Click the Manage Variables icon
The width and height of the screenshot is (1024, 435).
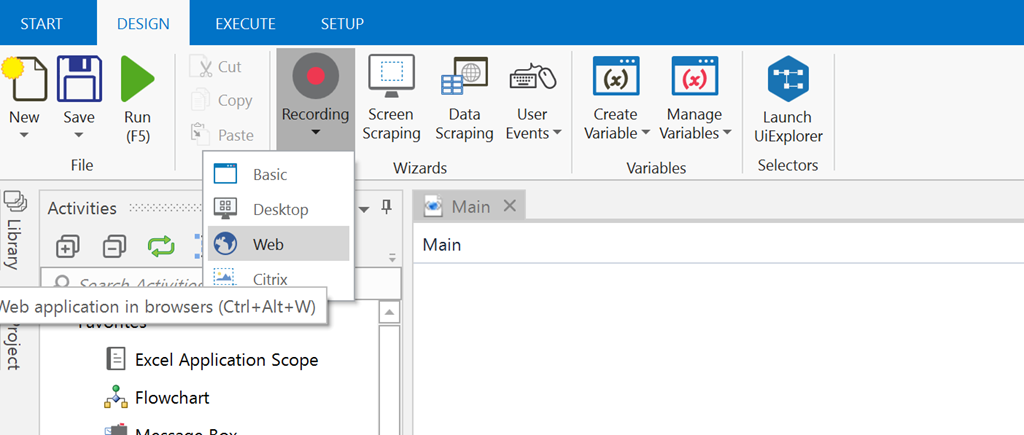(x=695, y=76)
